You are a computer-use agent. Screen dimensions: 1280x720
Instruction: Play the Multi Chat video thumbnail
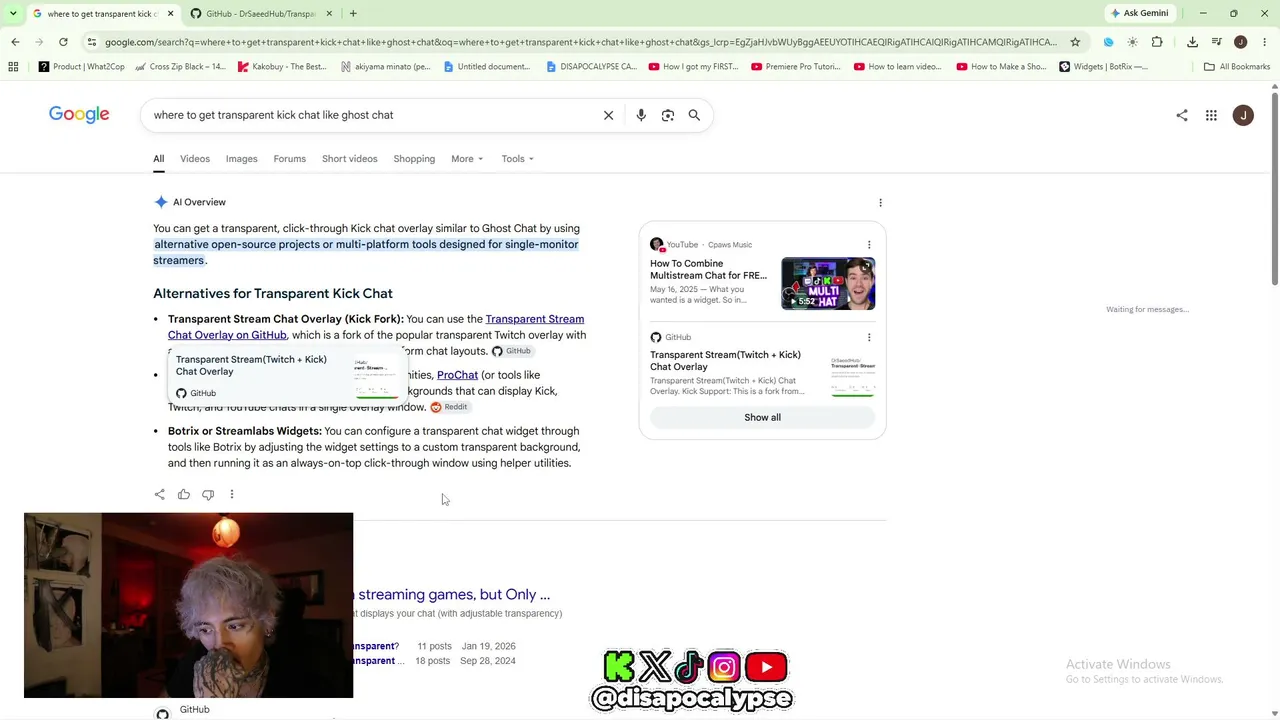point(828,284)
